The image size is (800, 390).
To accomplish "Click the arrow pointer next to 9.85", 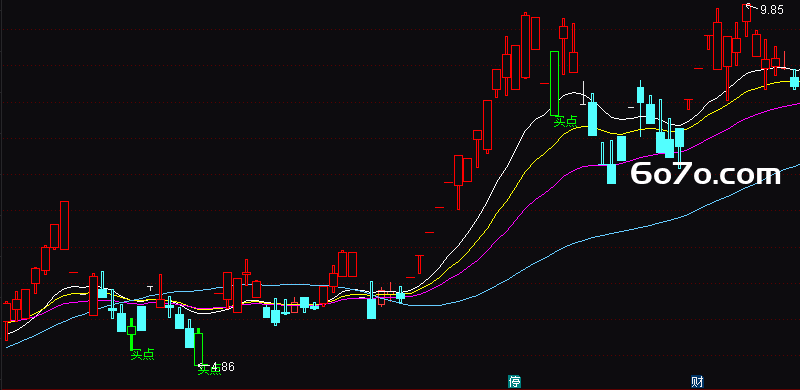I will click(x=753, y=7).
